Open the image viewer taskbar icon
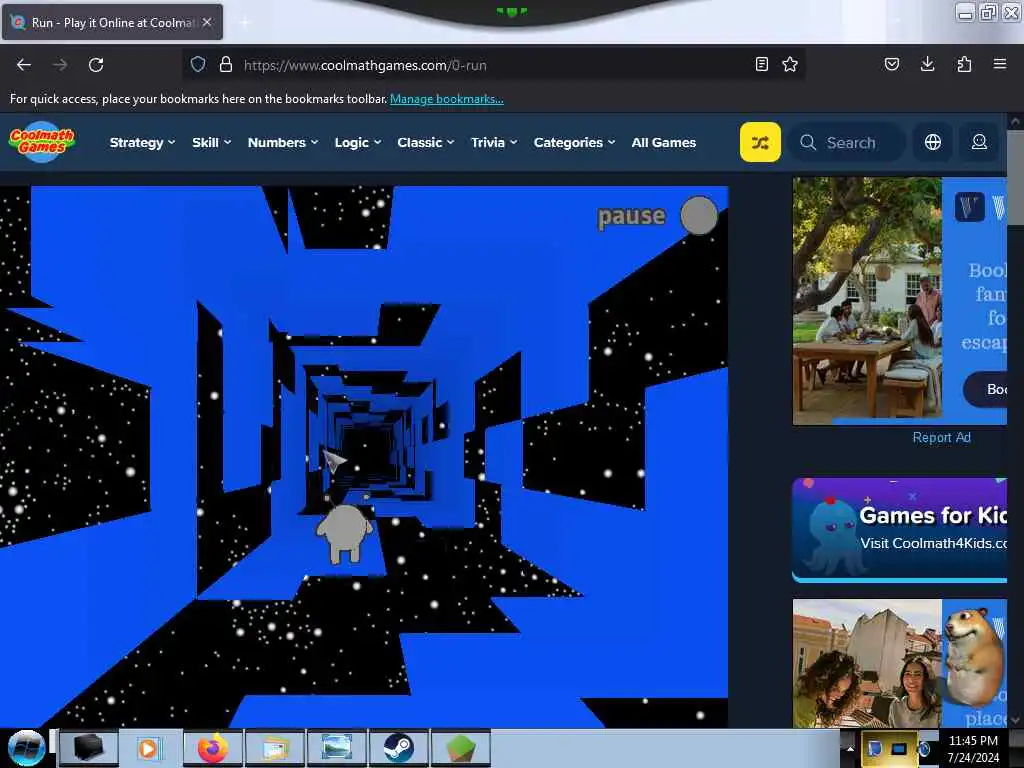Image resolution: width=1024 pixels, height=768 pixels. (x=337, y=748)
